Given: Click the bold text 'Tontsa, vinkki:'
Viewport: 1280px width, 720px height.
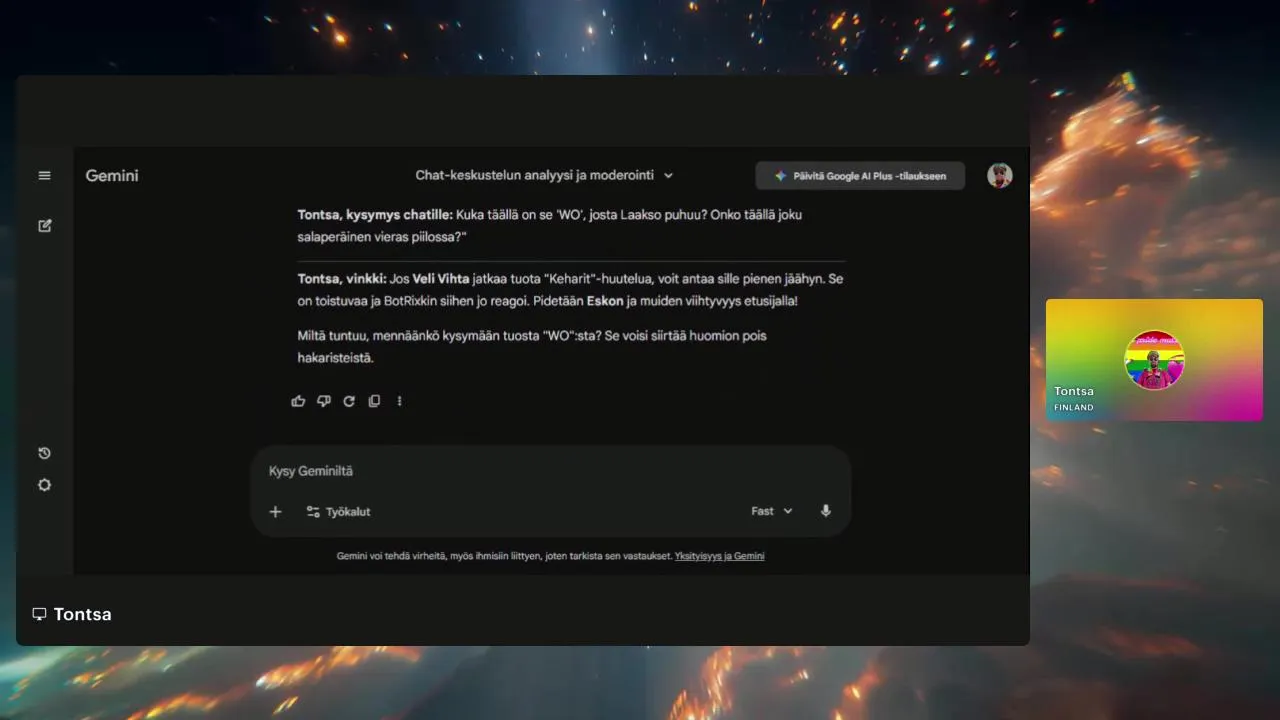Looking at the screenshot, I should pyautogui.click(x=342, y=279).
